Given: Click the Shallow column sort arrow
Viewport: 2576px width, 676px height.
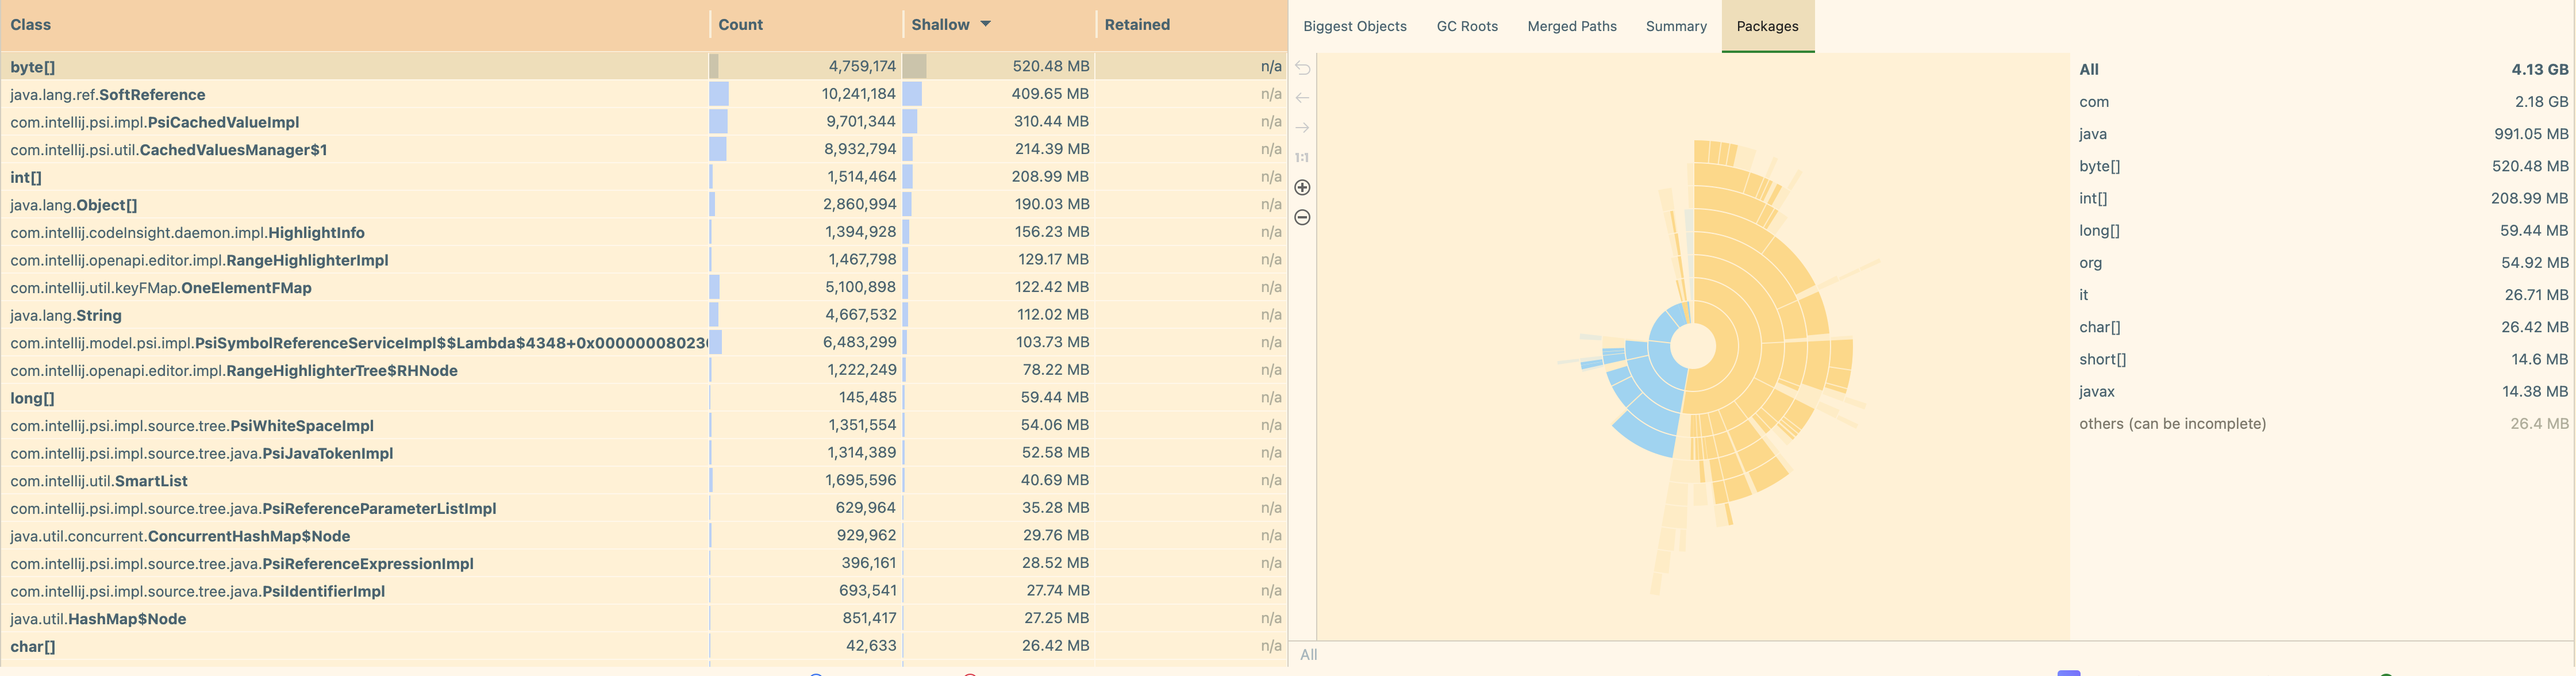Looking at the screenshot, I should pyautogui.click(x=985, y=24).
